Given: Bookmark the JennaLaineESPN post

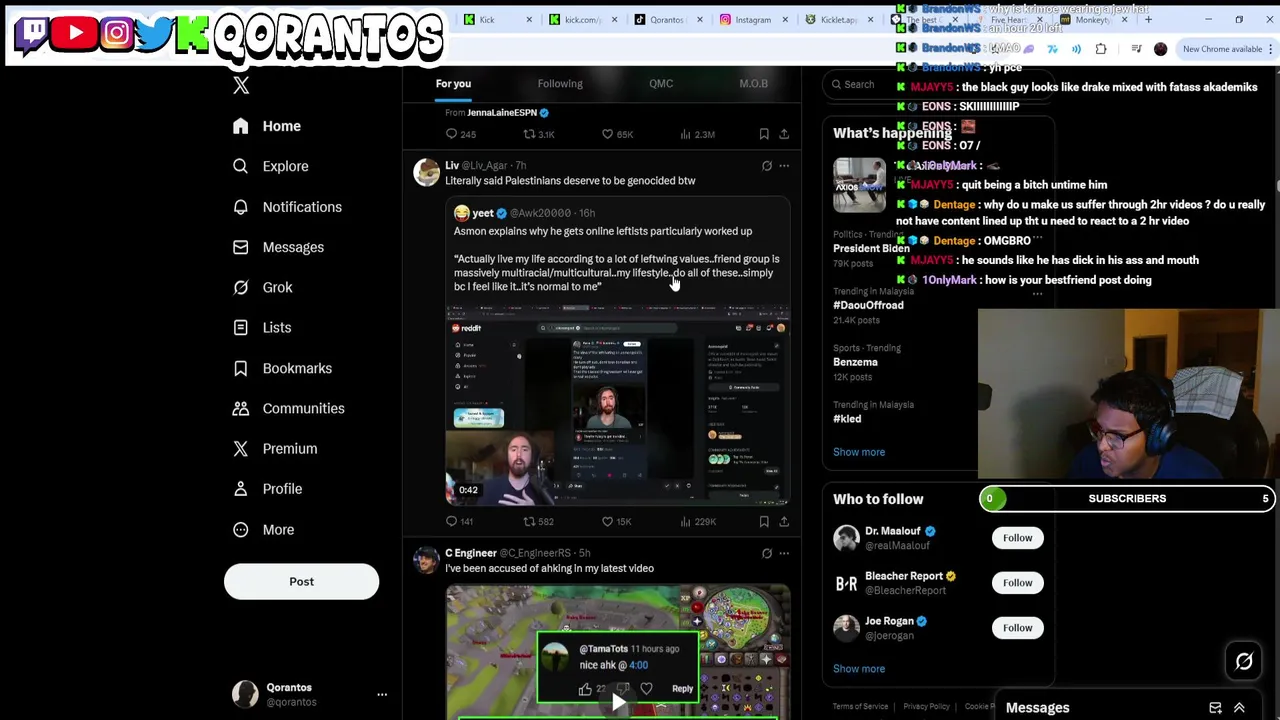Looking at the screenshot, I should click(764, 134).
